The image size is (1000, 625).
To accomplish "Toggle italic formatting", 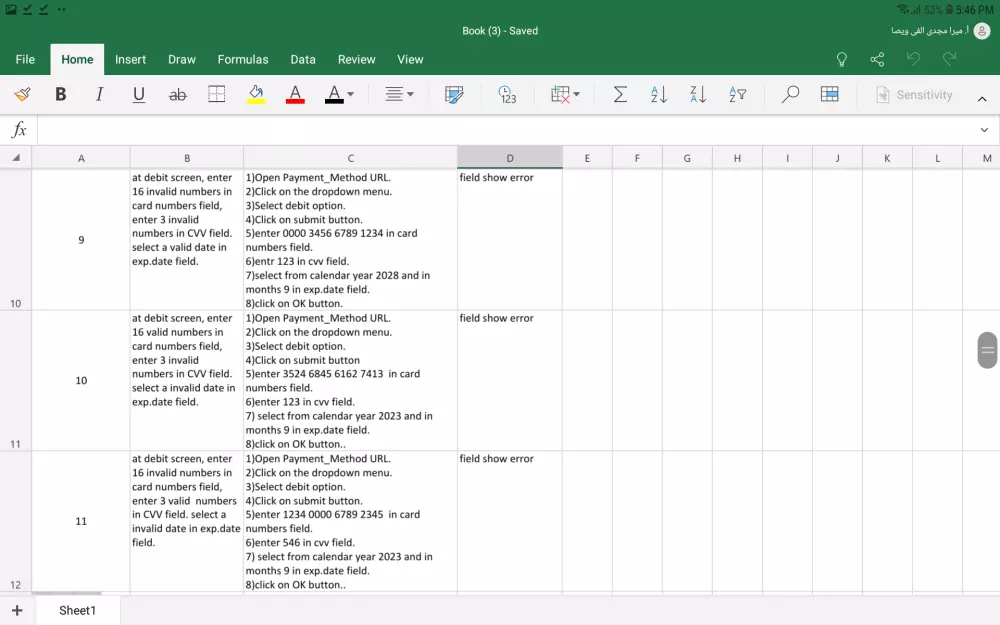I will [x=99, y=95].
